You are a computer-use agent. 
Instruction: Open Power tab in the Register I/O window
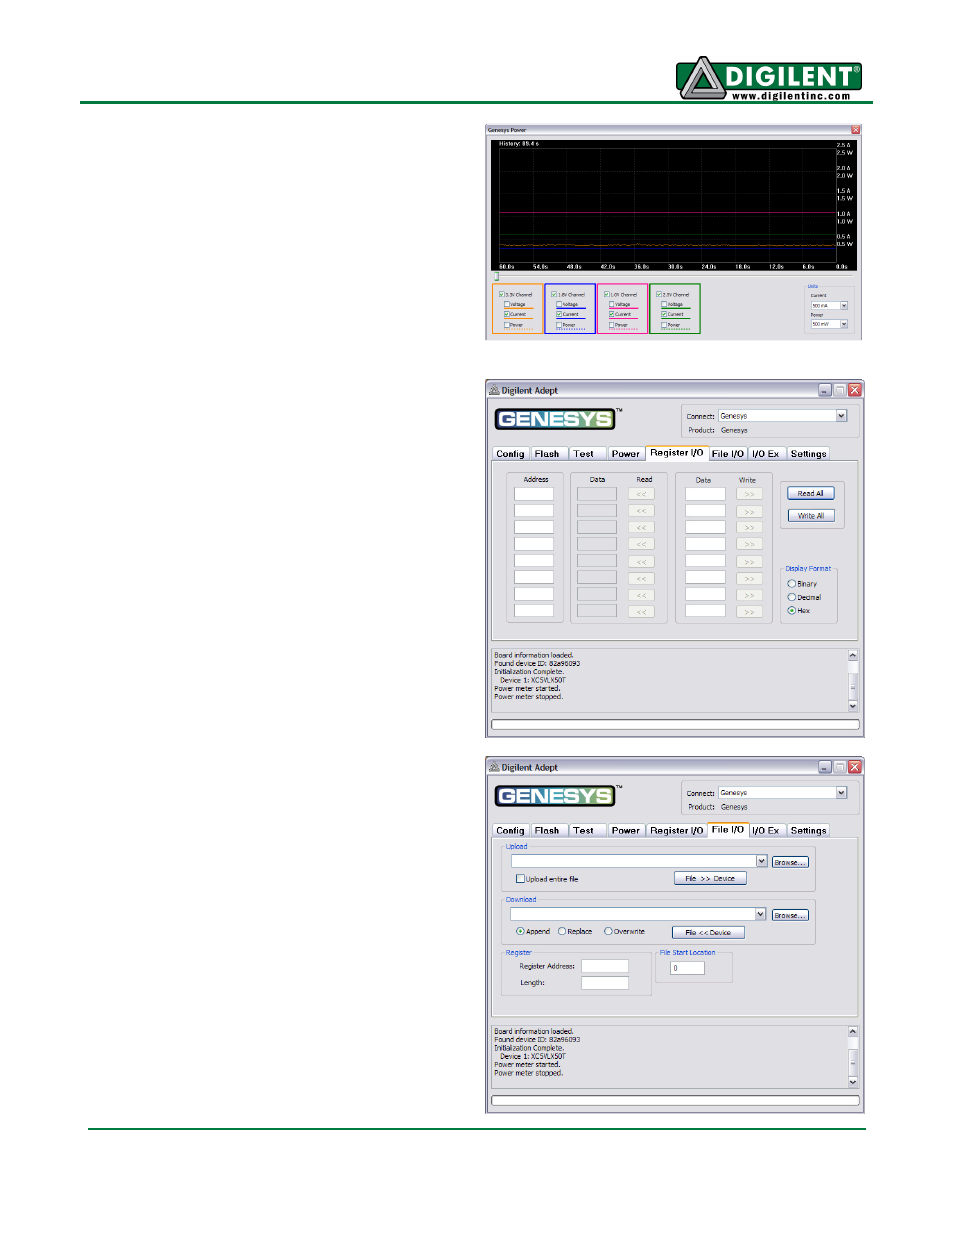pos(626,454)
